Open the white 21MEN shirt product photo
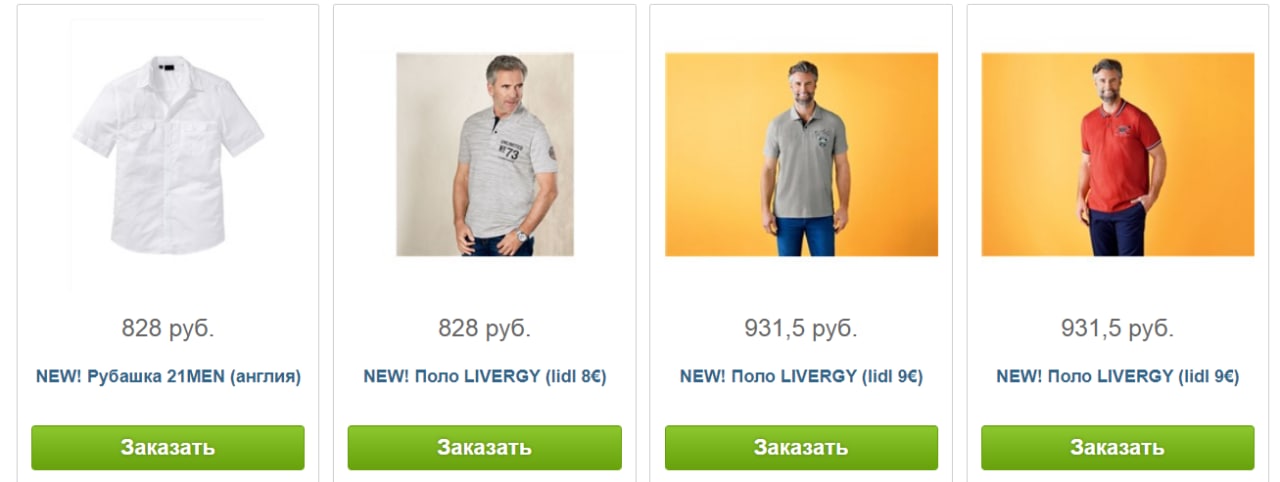 click(x=168, y=155)
